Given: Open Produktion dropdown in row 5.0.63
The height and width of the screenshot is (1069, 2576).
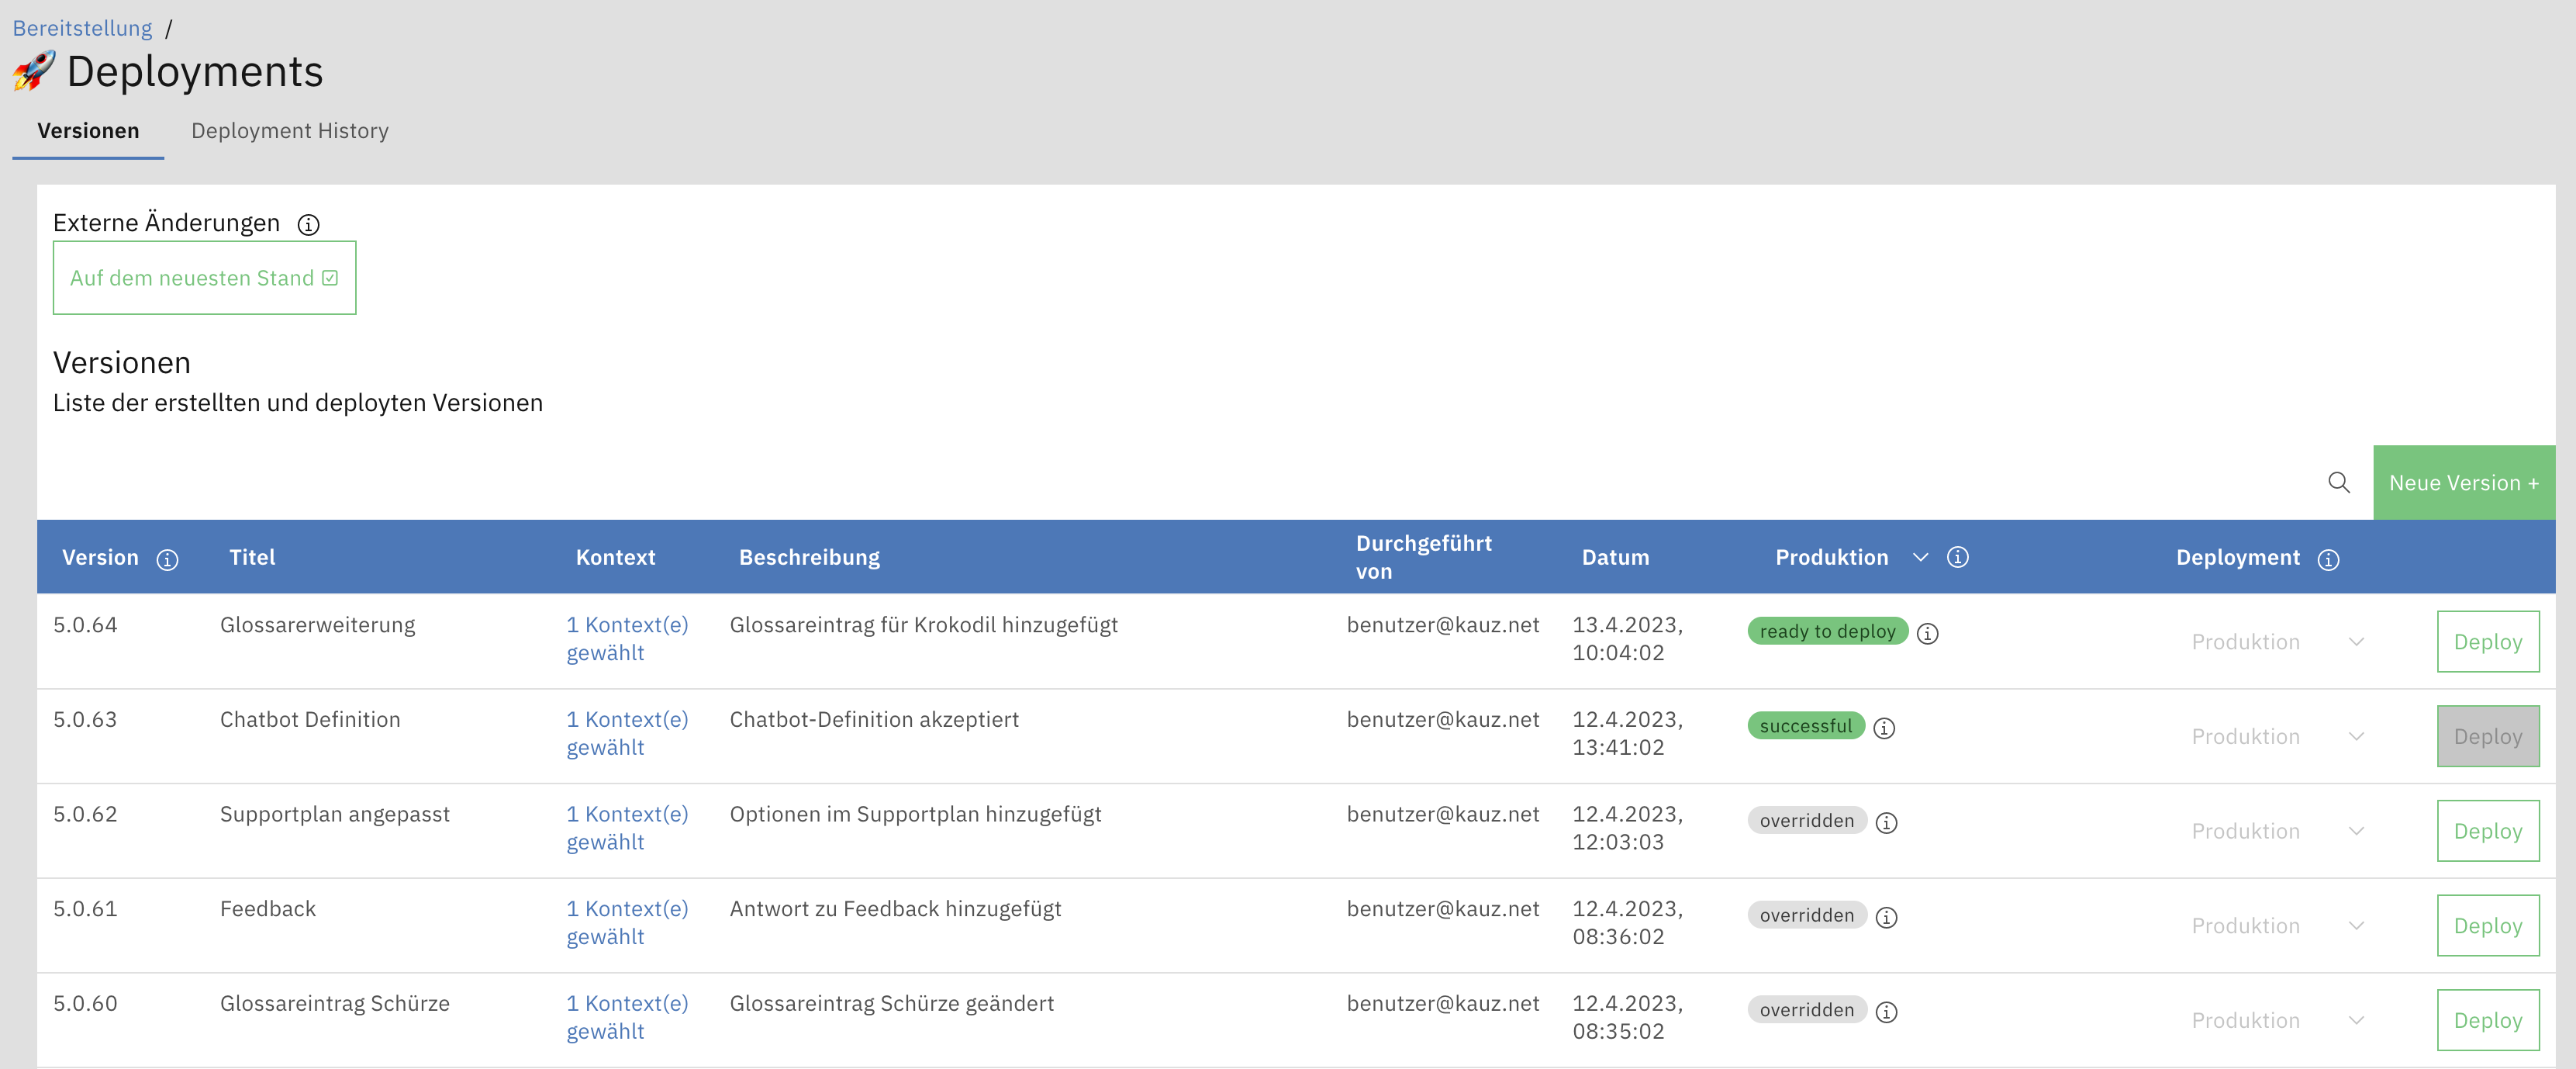Looking at the screenshot, I should click(x=2277, y=737).
